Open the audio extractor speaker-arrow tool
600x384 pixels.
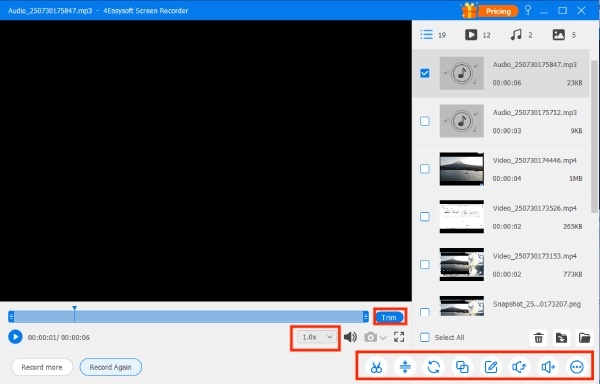point(519,367)
